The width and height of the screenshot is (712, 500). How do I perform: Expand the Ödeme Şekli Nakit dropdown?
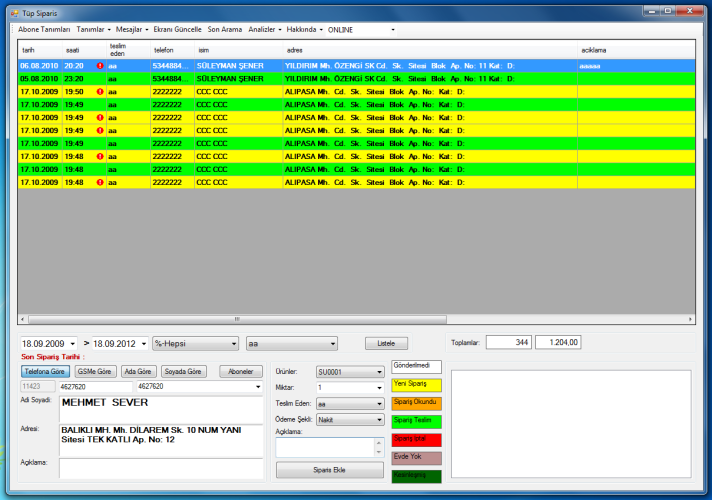pos(379,420)
